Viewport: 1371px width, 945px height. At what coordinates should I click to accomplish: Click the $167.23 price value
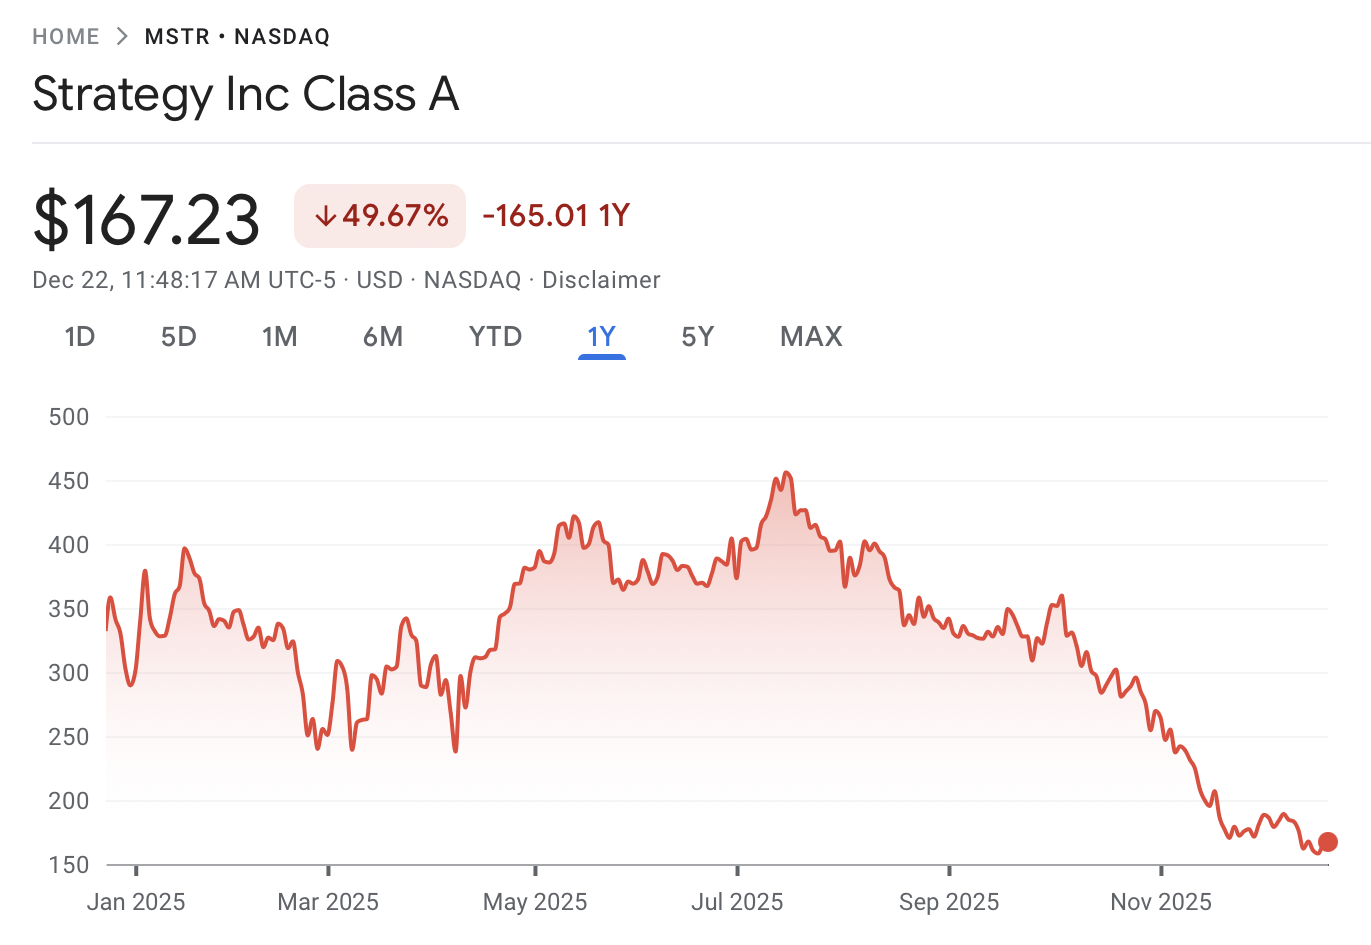(147, 219)
